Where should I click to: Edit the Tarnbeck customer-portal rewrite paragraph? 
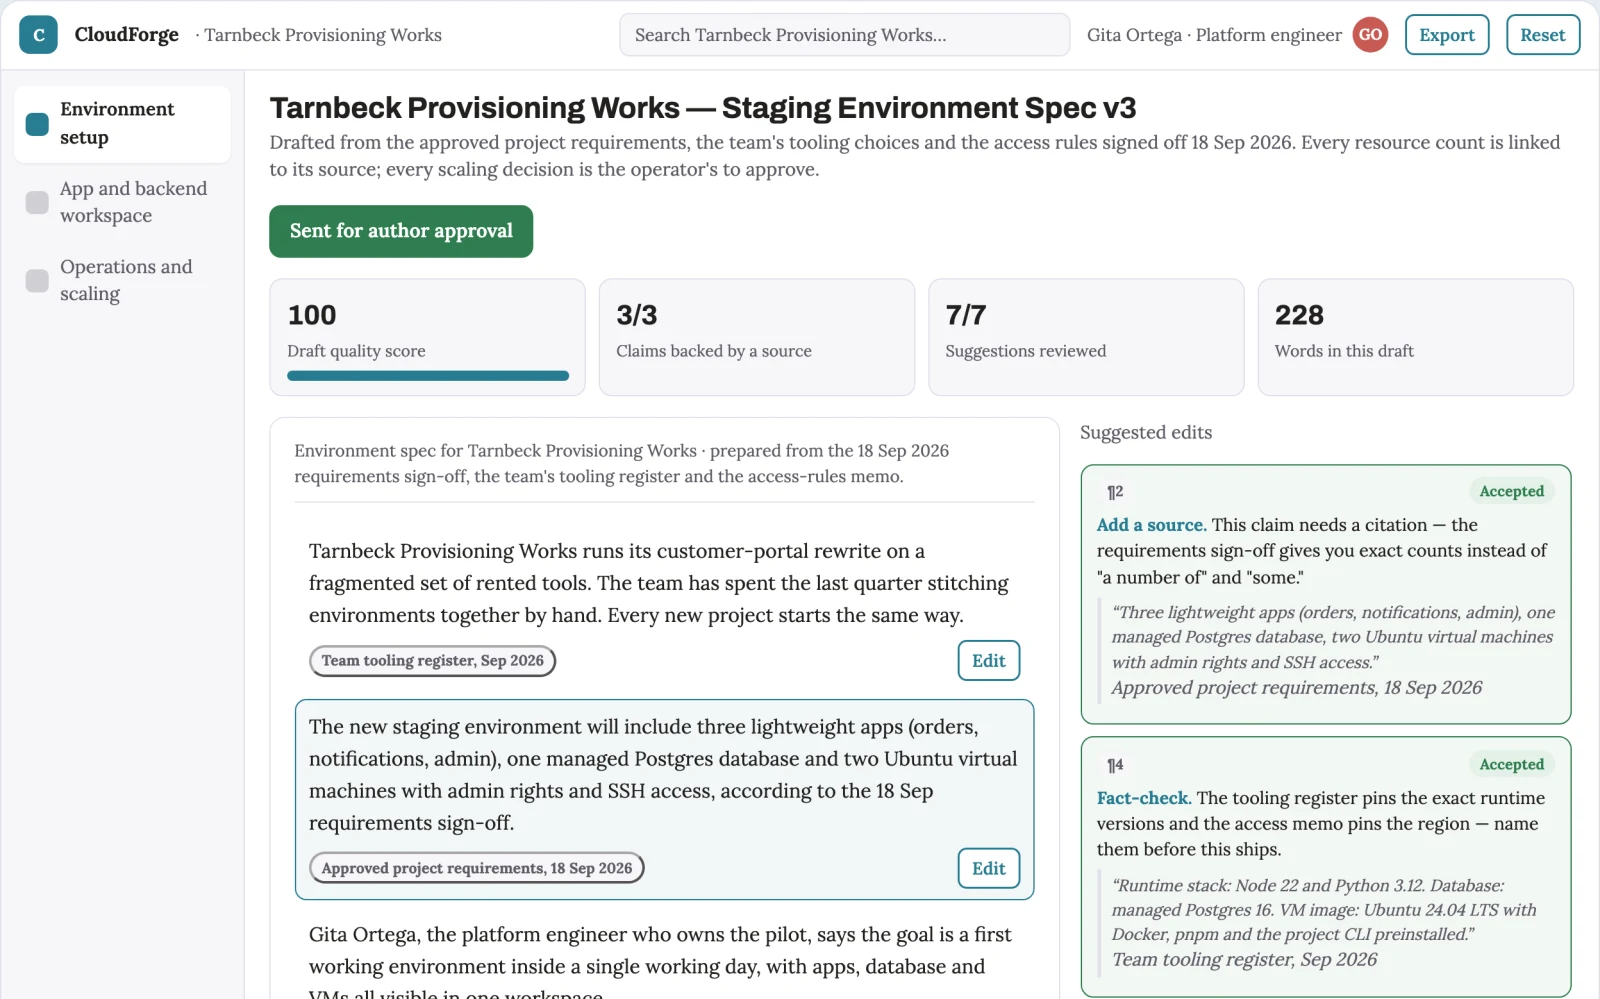click(988, 660)
